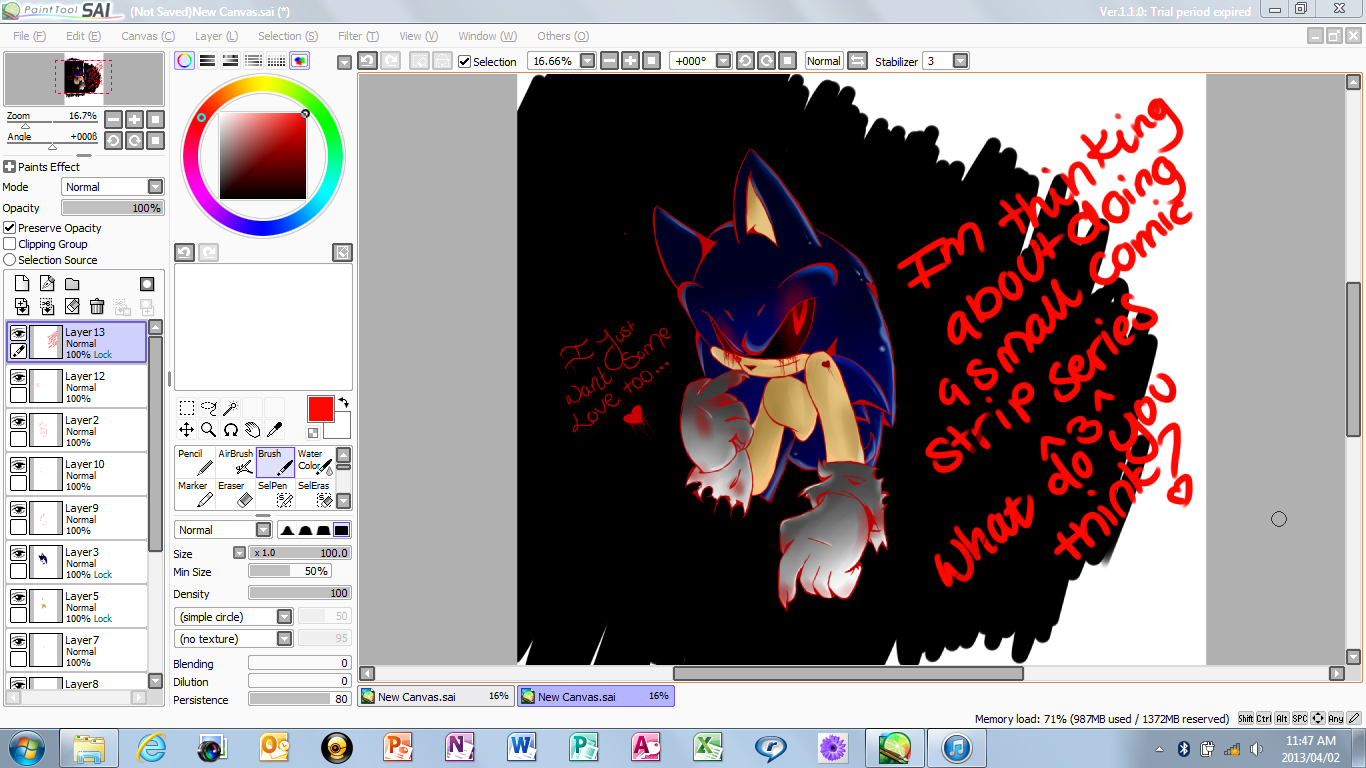Open Word from the taskbar

(522, 748)
